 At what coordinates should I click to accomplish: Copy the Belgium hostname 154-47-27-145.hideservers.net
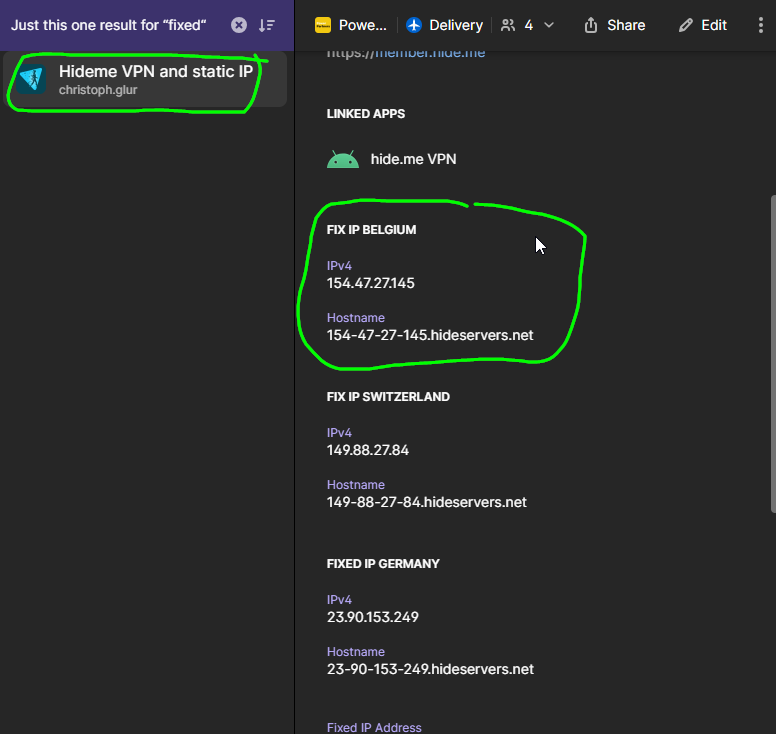pyautogui.click(x=430, y=335)
